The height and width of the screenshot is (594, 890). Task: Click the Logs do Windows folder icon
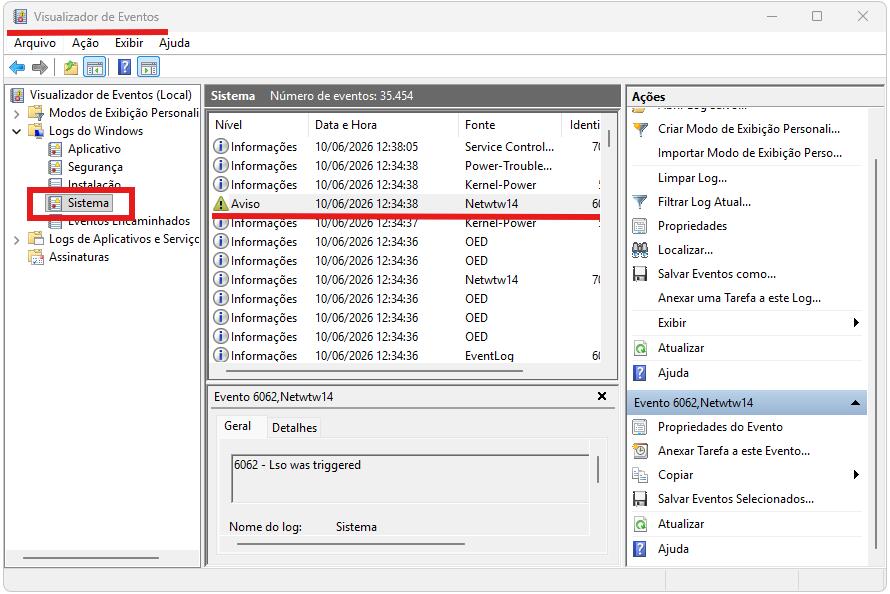[36, 131]
